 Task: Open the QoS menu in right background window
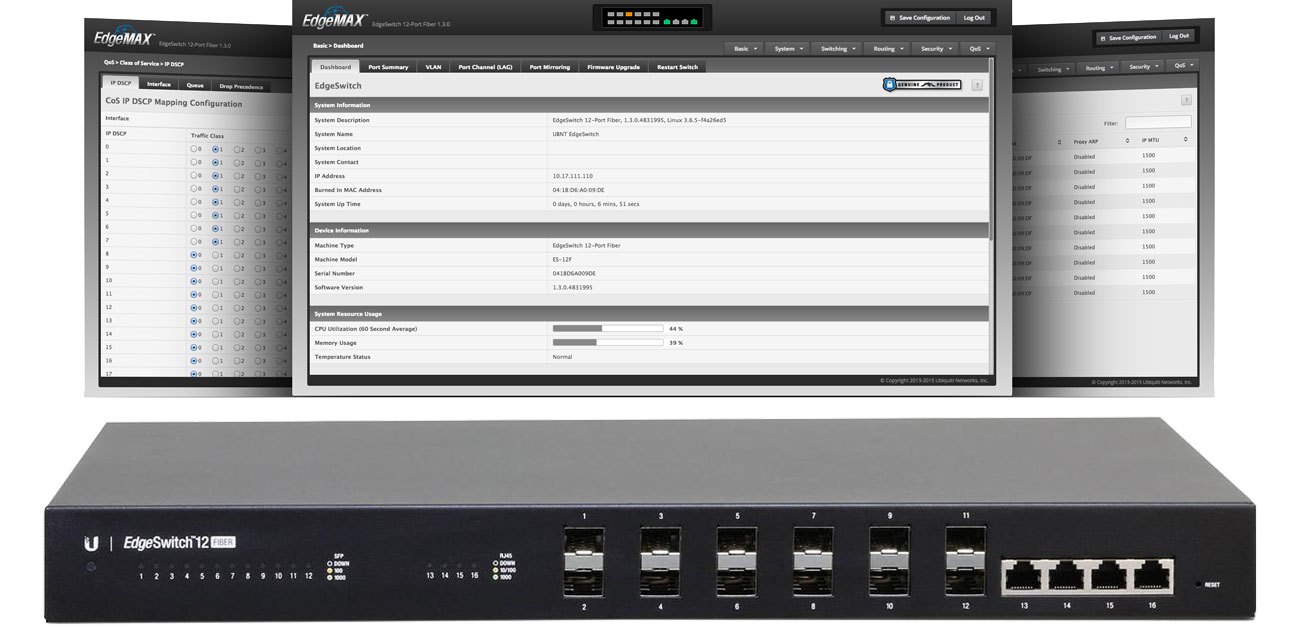(x=1183, y=65)
